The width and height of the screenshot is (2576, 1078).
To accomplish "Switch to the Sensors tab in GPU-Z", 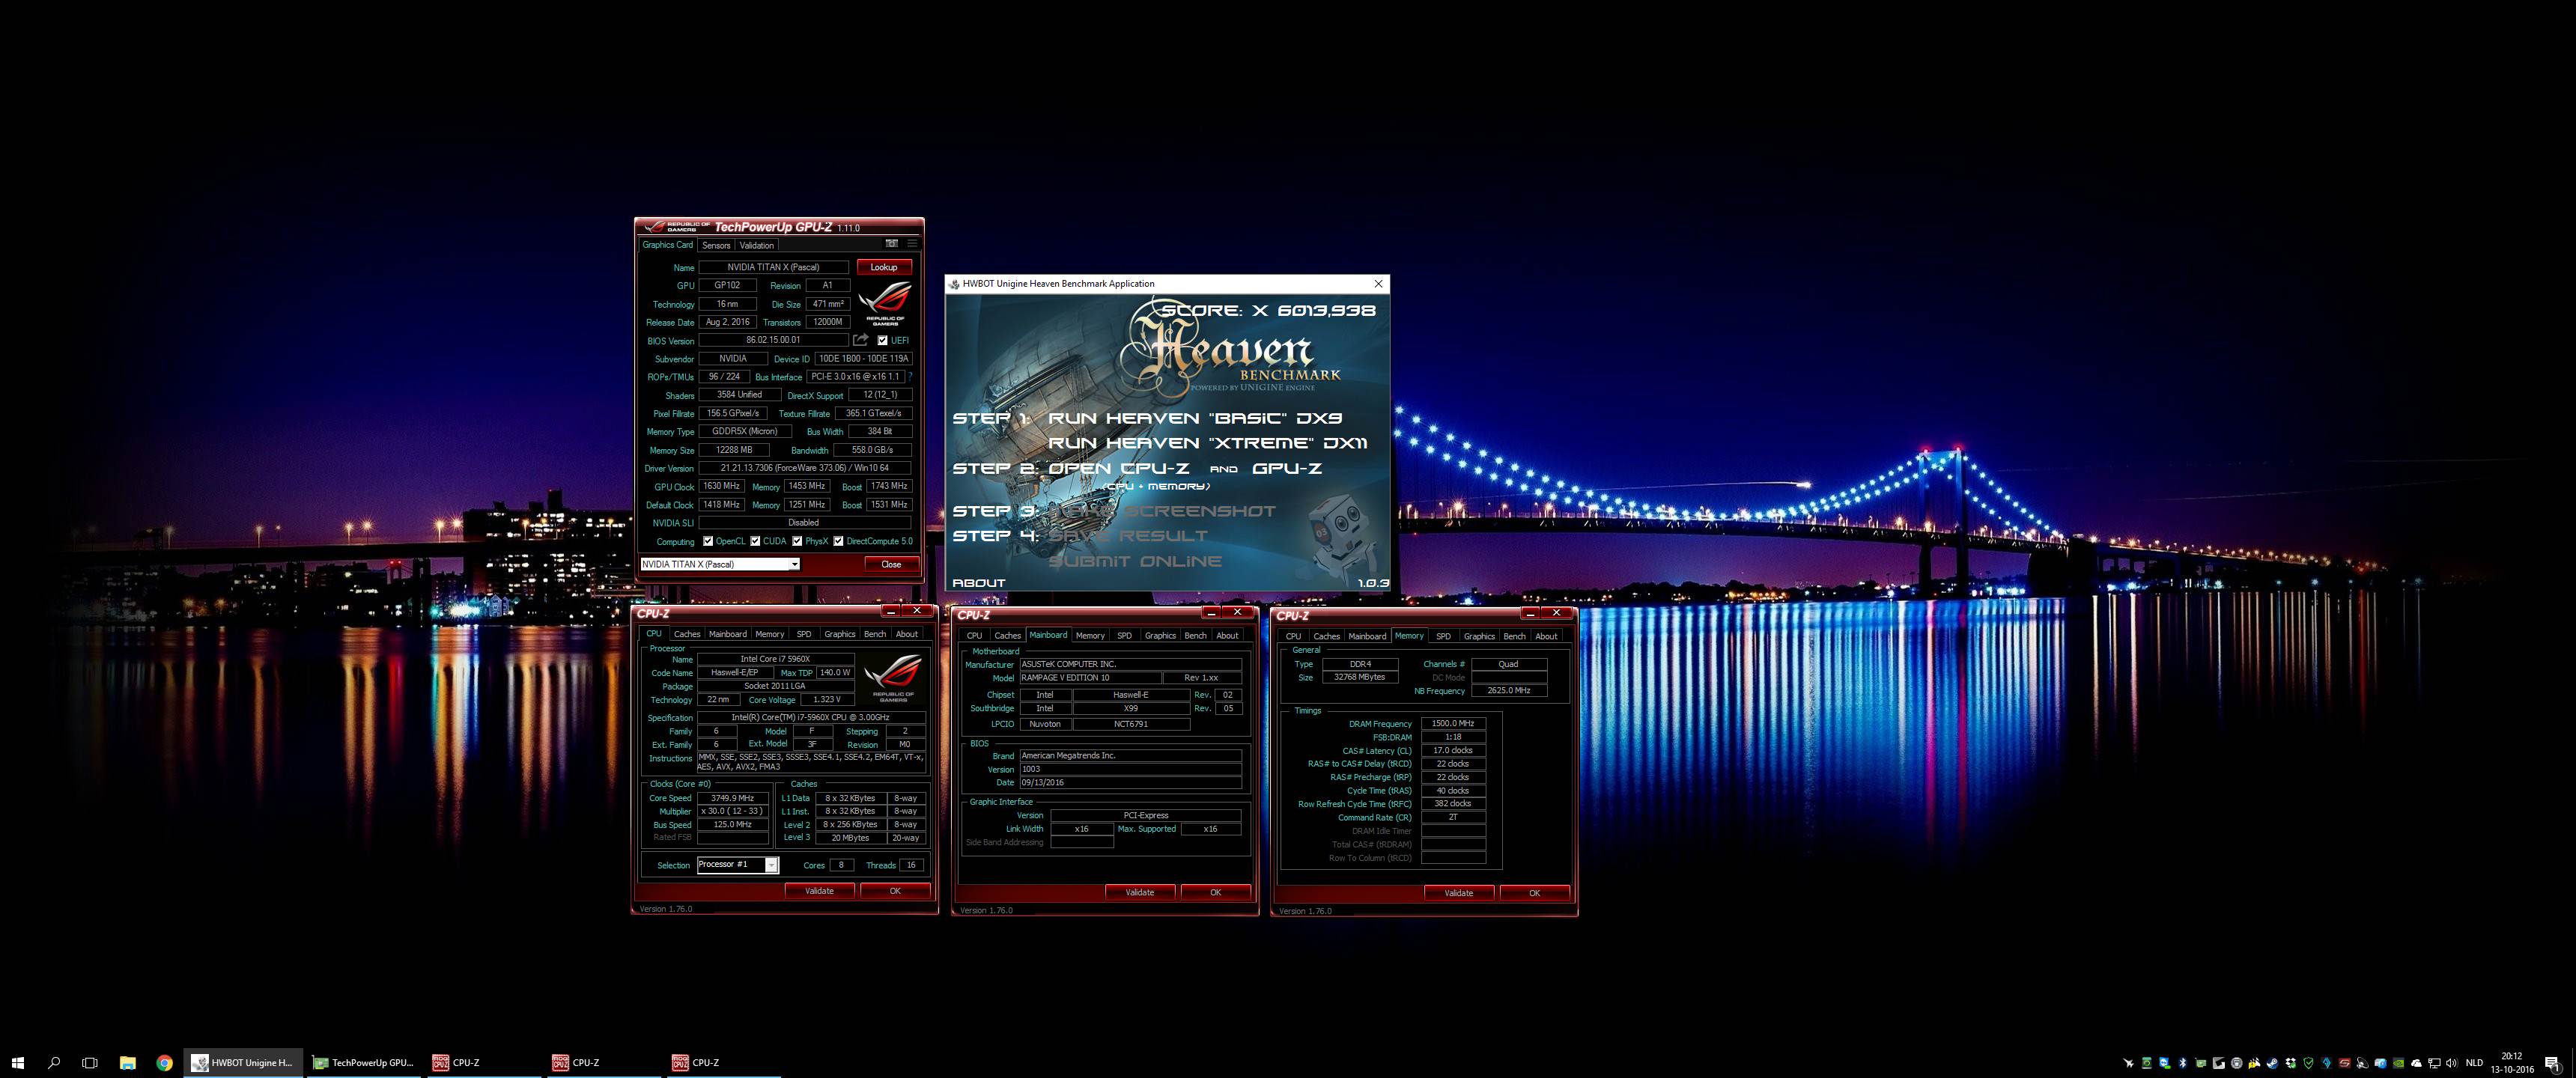I will point(716,245).
